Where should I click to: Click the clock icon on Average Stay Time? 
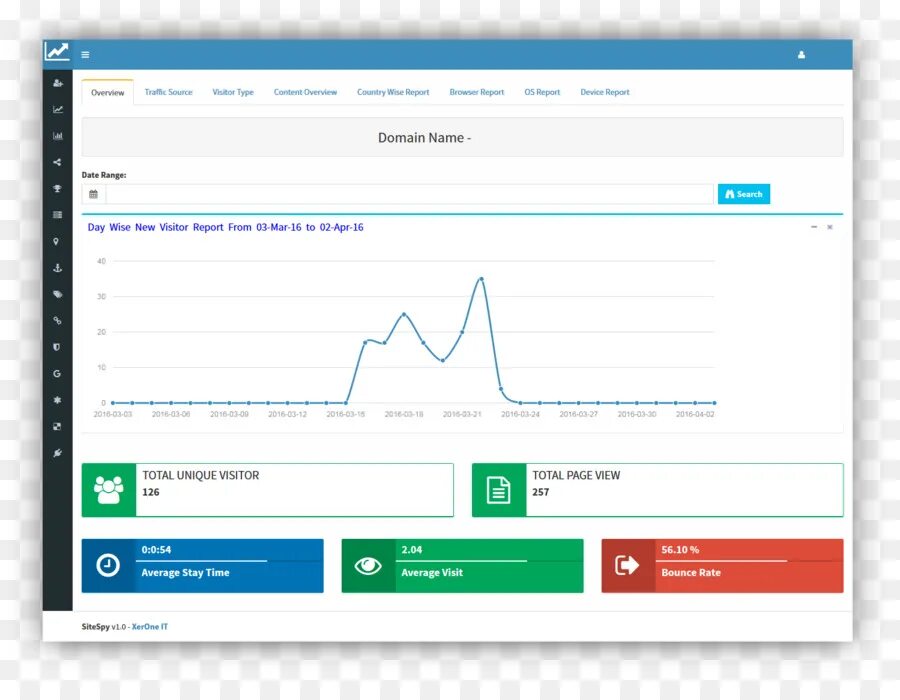click(108, 565)
